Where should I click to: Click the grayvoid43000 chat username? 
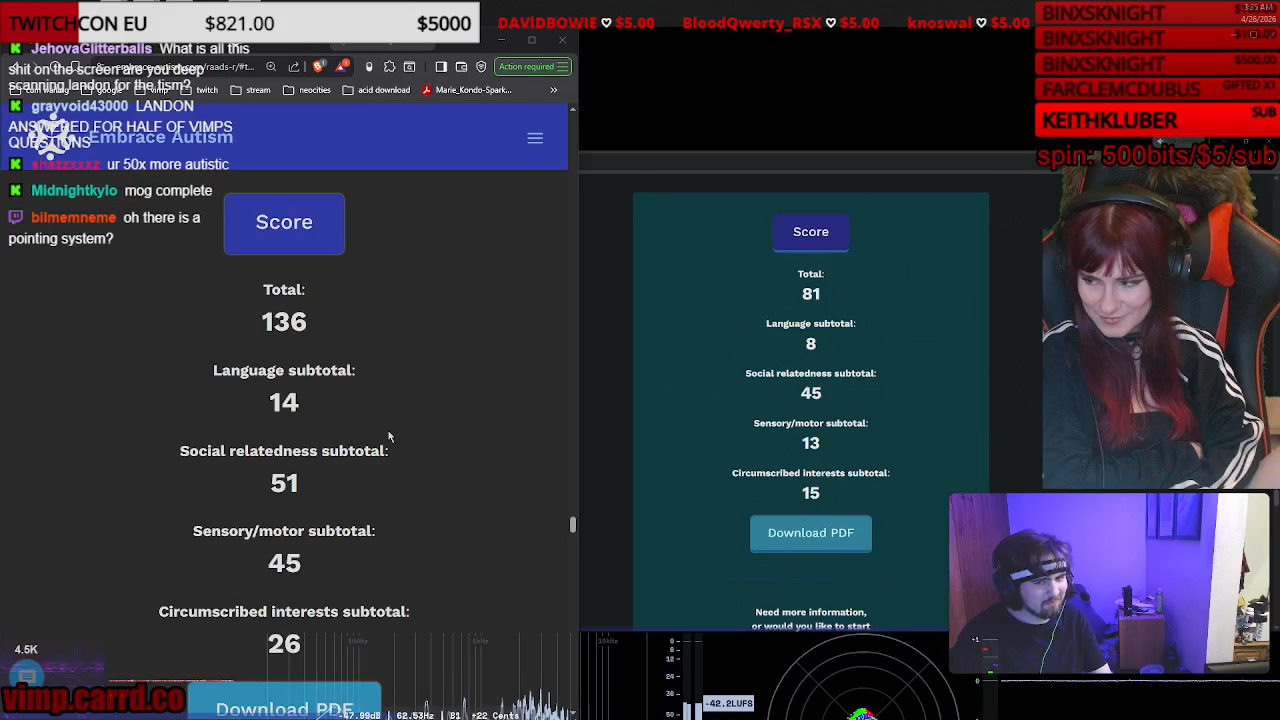[x=79, y=106]
